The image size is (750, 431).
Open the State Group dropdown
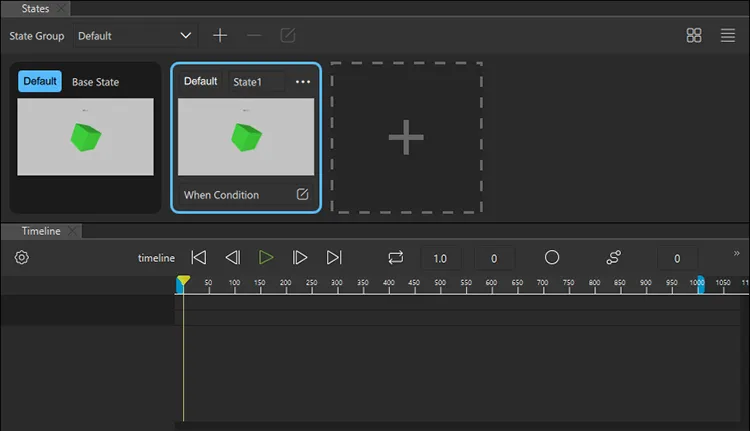point(135,35)
